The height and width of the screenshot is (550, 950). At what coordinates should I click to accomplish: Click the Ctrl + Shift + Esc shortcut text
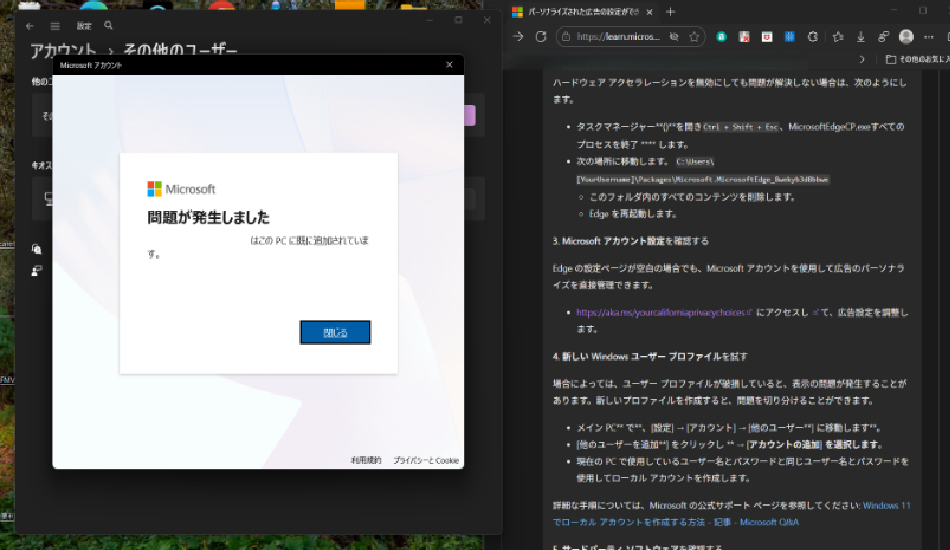pos(740,127)
